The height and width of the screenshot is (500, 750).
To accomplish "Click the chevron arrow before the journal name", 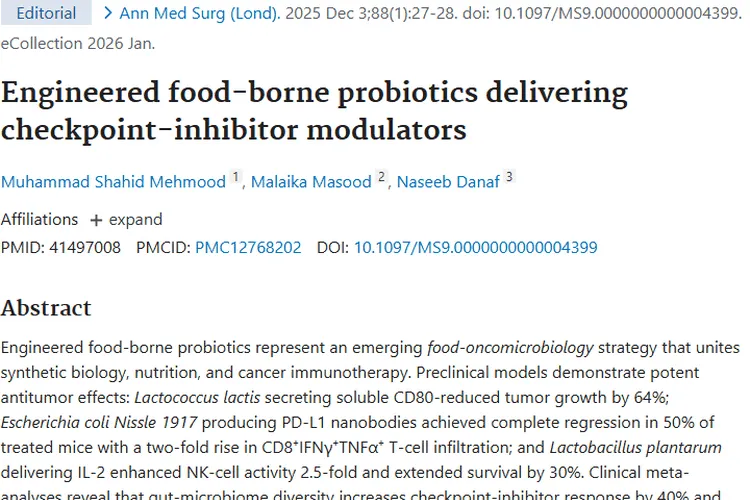I will pyautogui.click(x=108, y=14).
